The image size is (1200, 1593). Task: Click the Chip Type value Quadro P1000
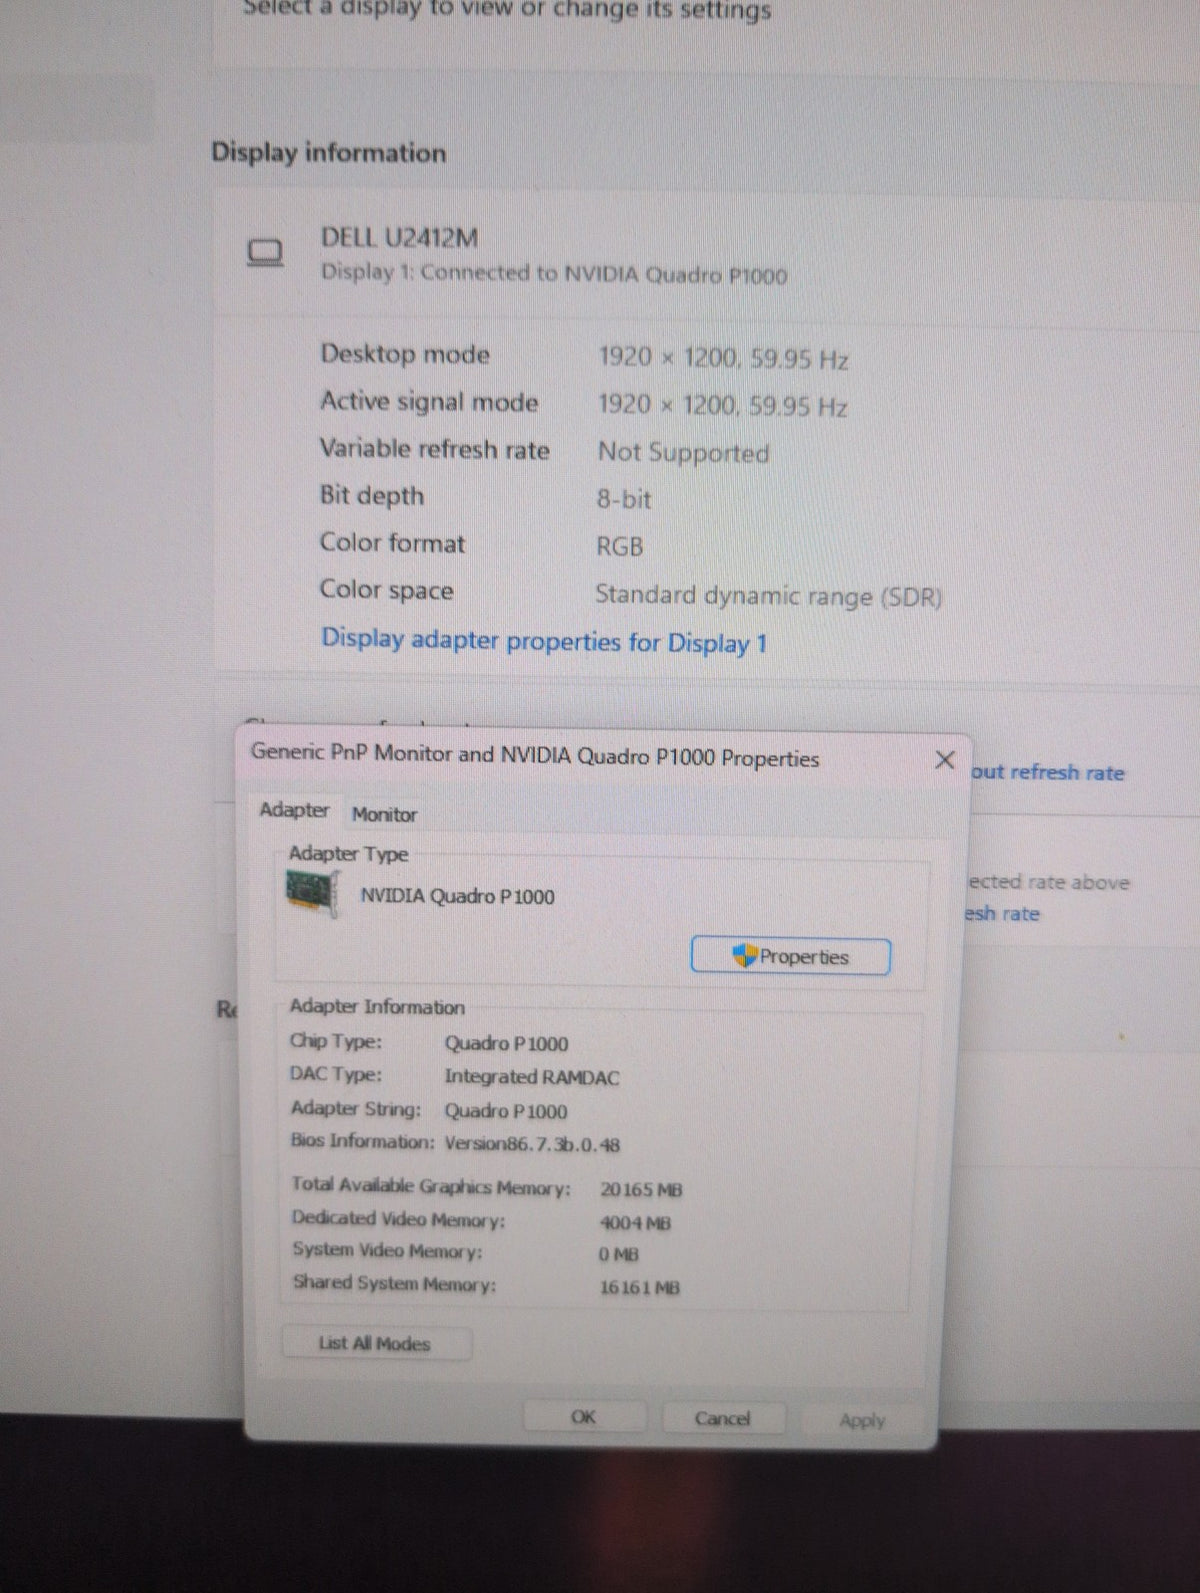(506, 1043)
